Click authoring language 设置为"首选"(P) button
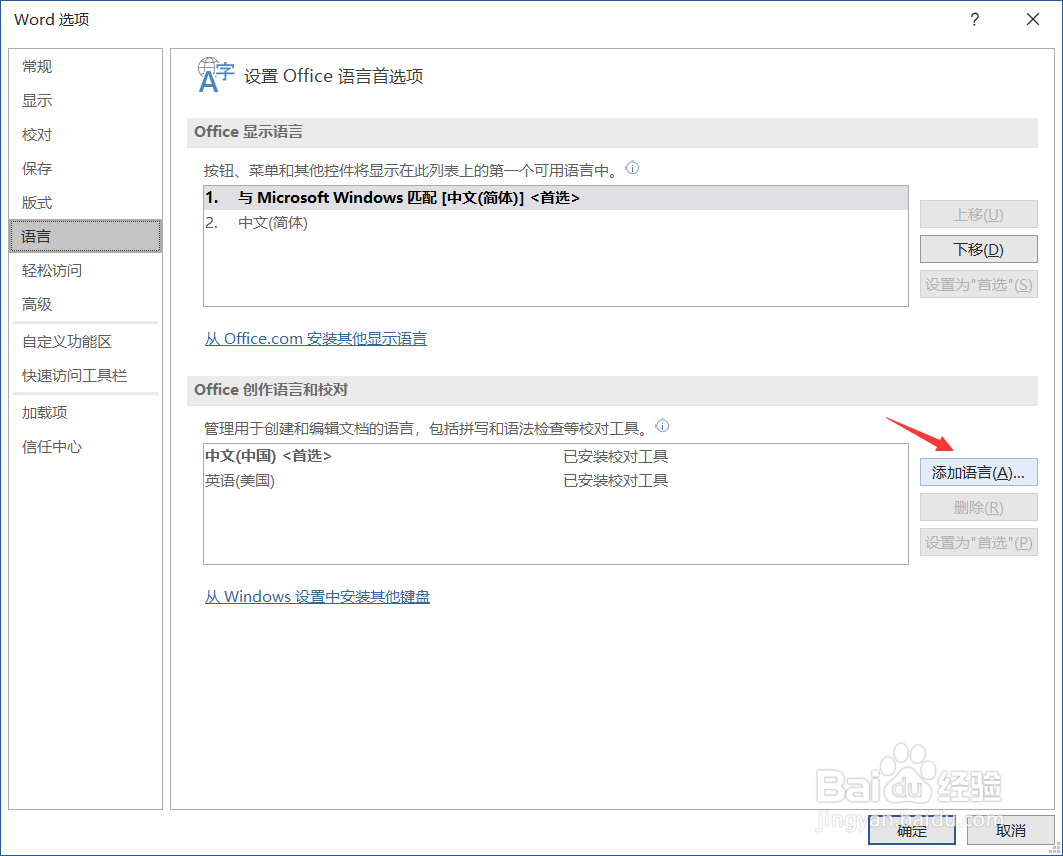This screenshot has height=856, width=1063. 978,543
